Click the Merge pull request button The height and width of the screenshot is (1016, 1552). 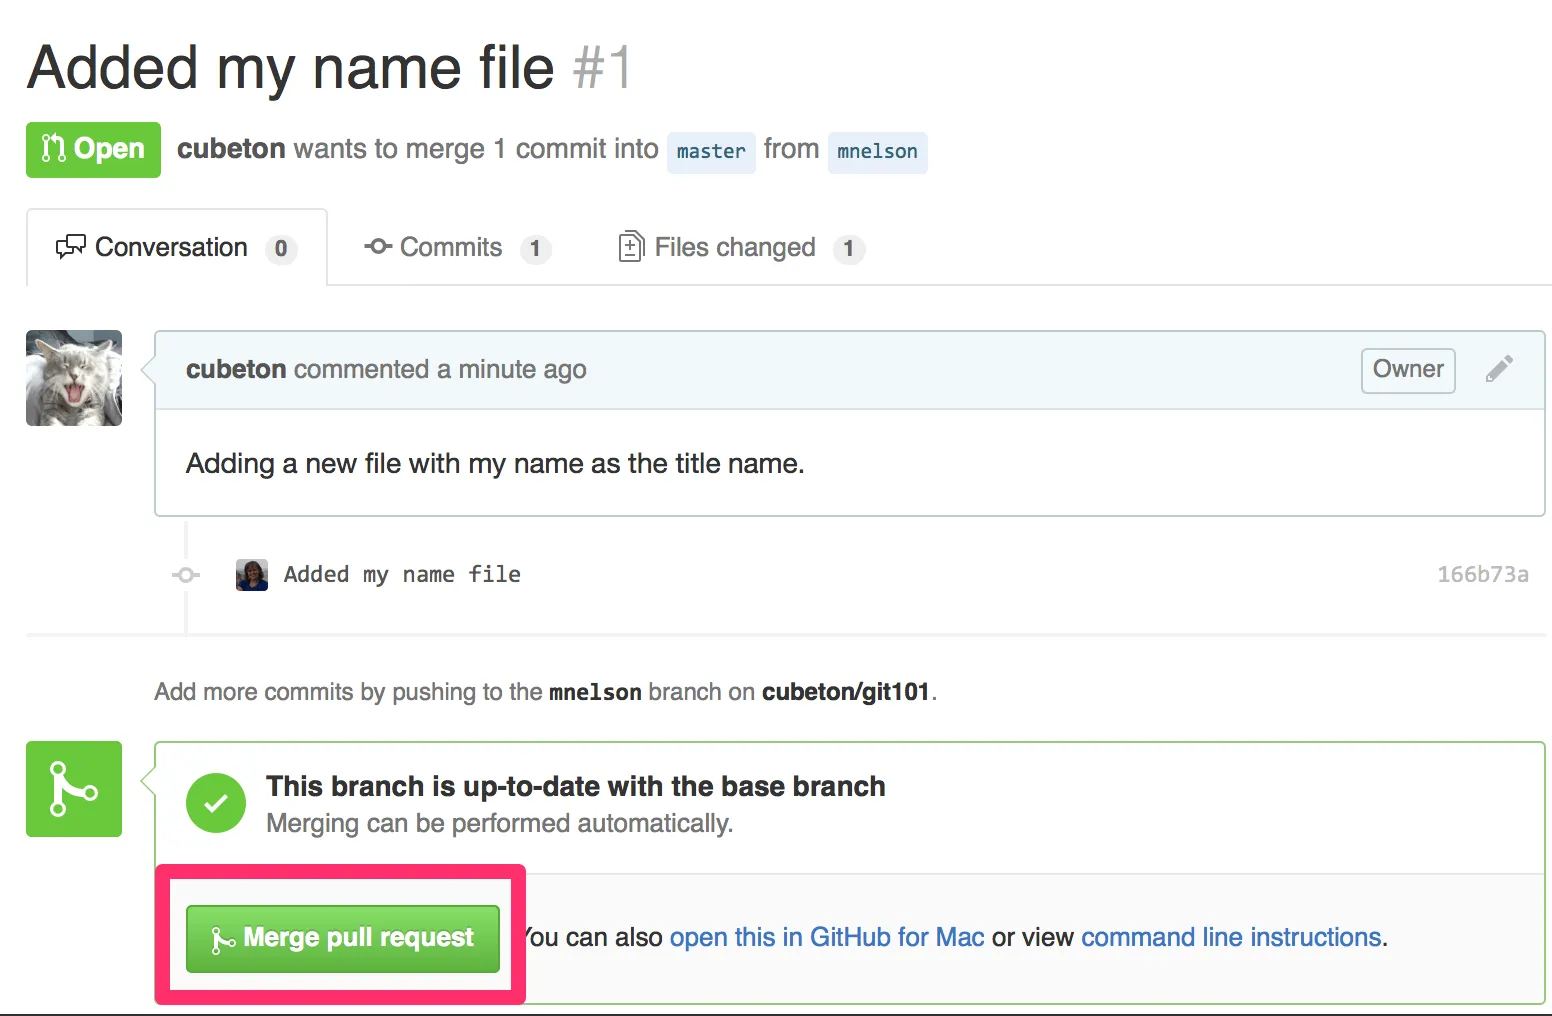pos(342,938)
